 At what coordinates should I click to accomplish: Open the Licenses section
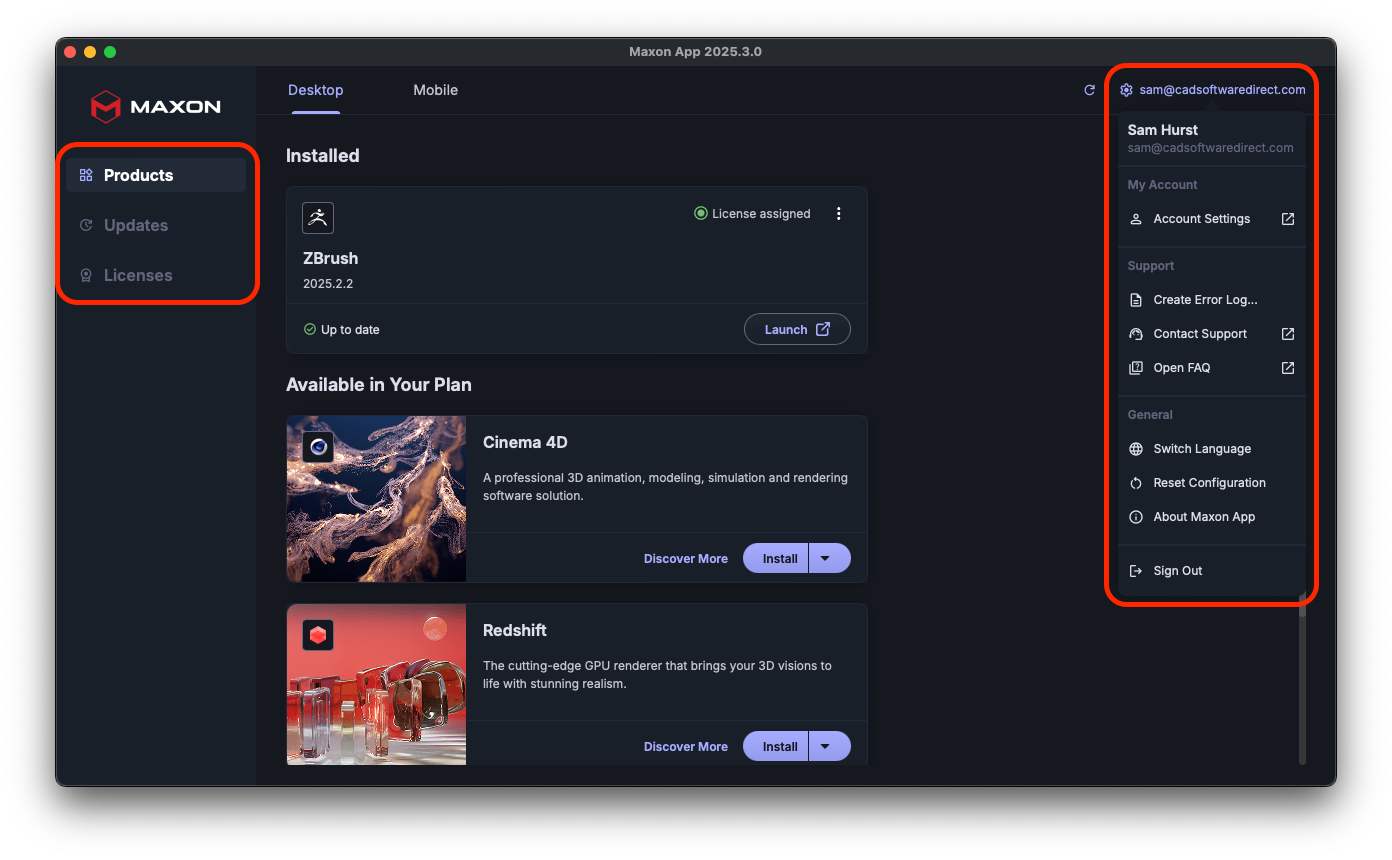tap(156, 275)
